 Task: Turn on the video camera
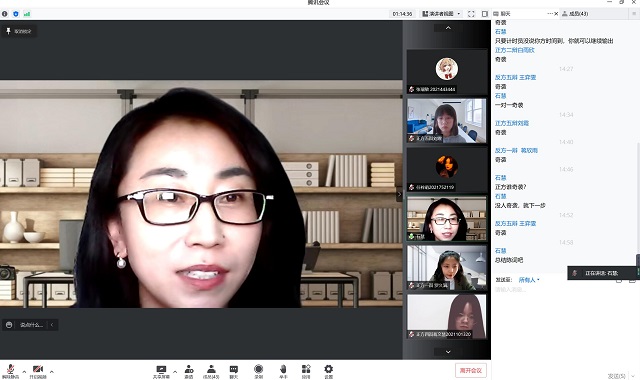click(x=38, y=371)
